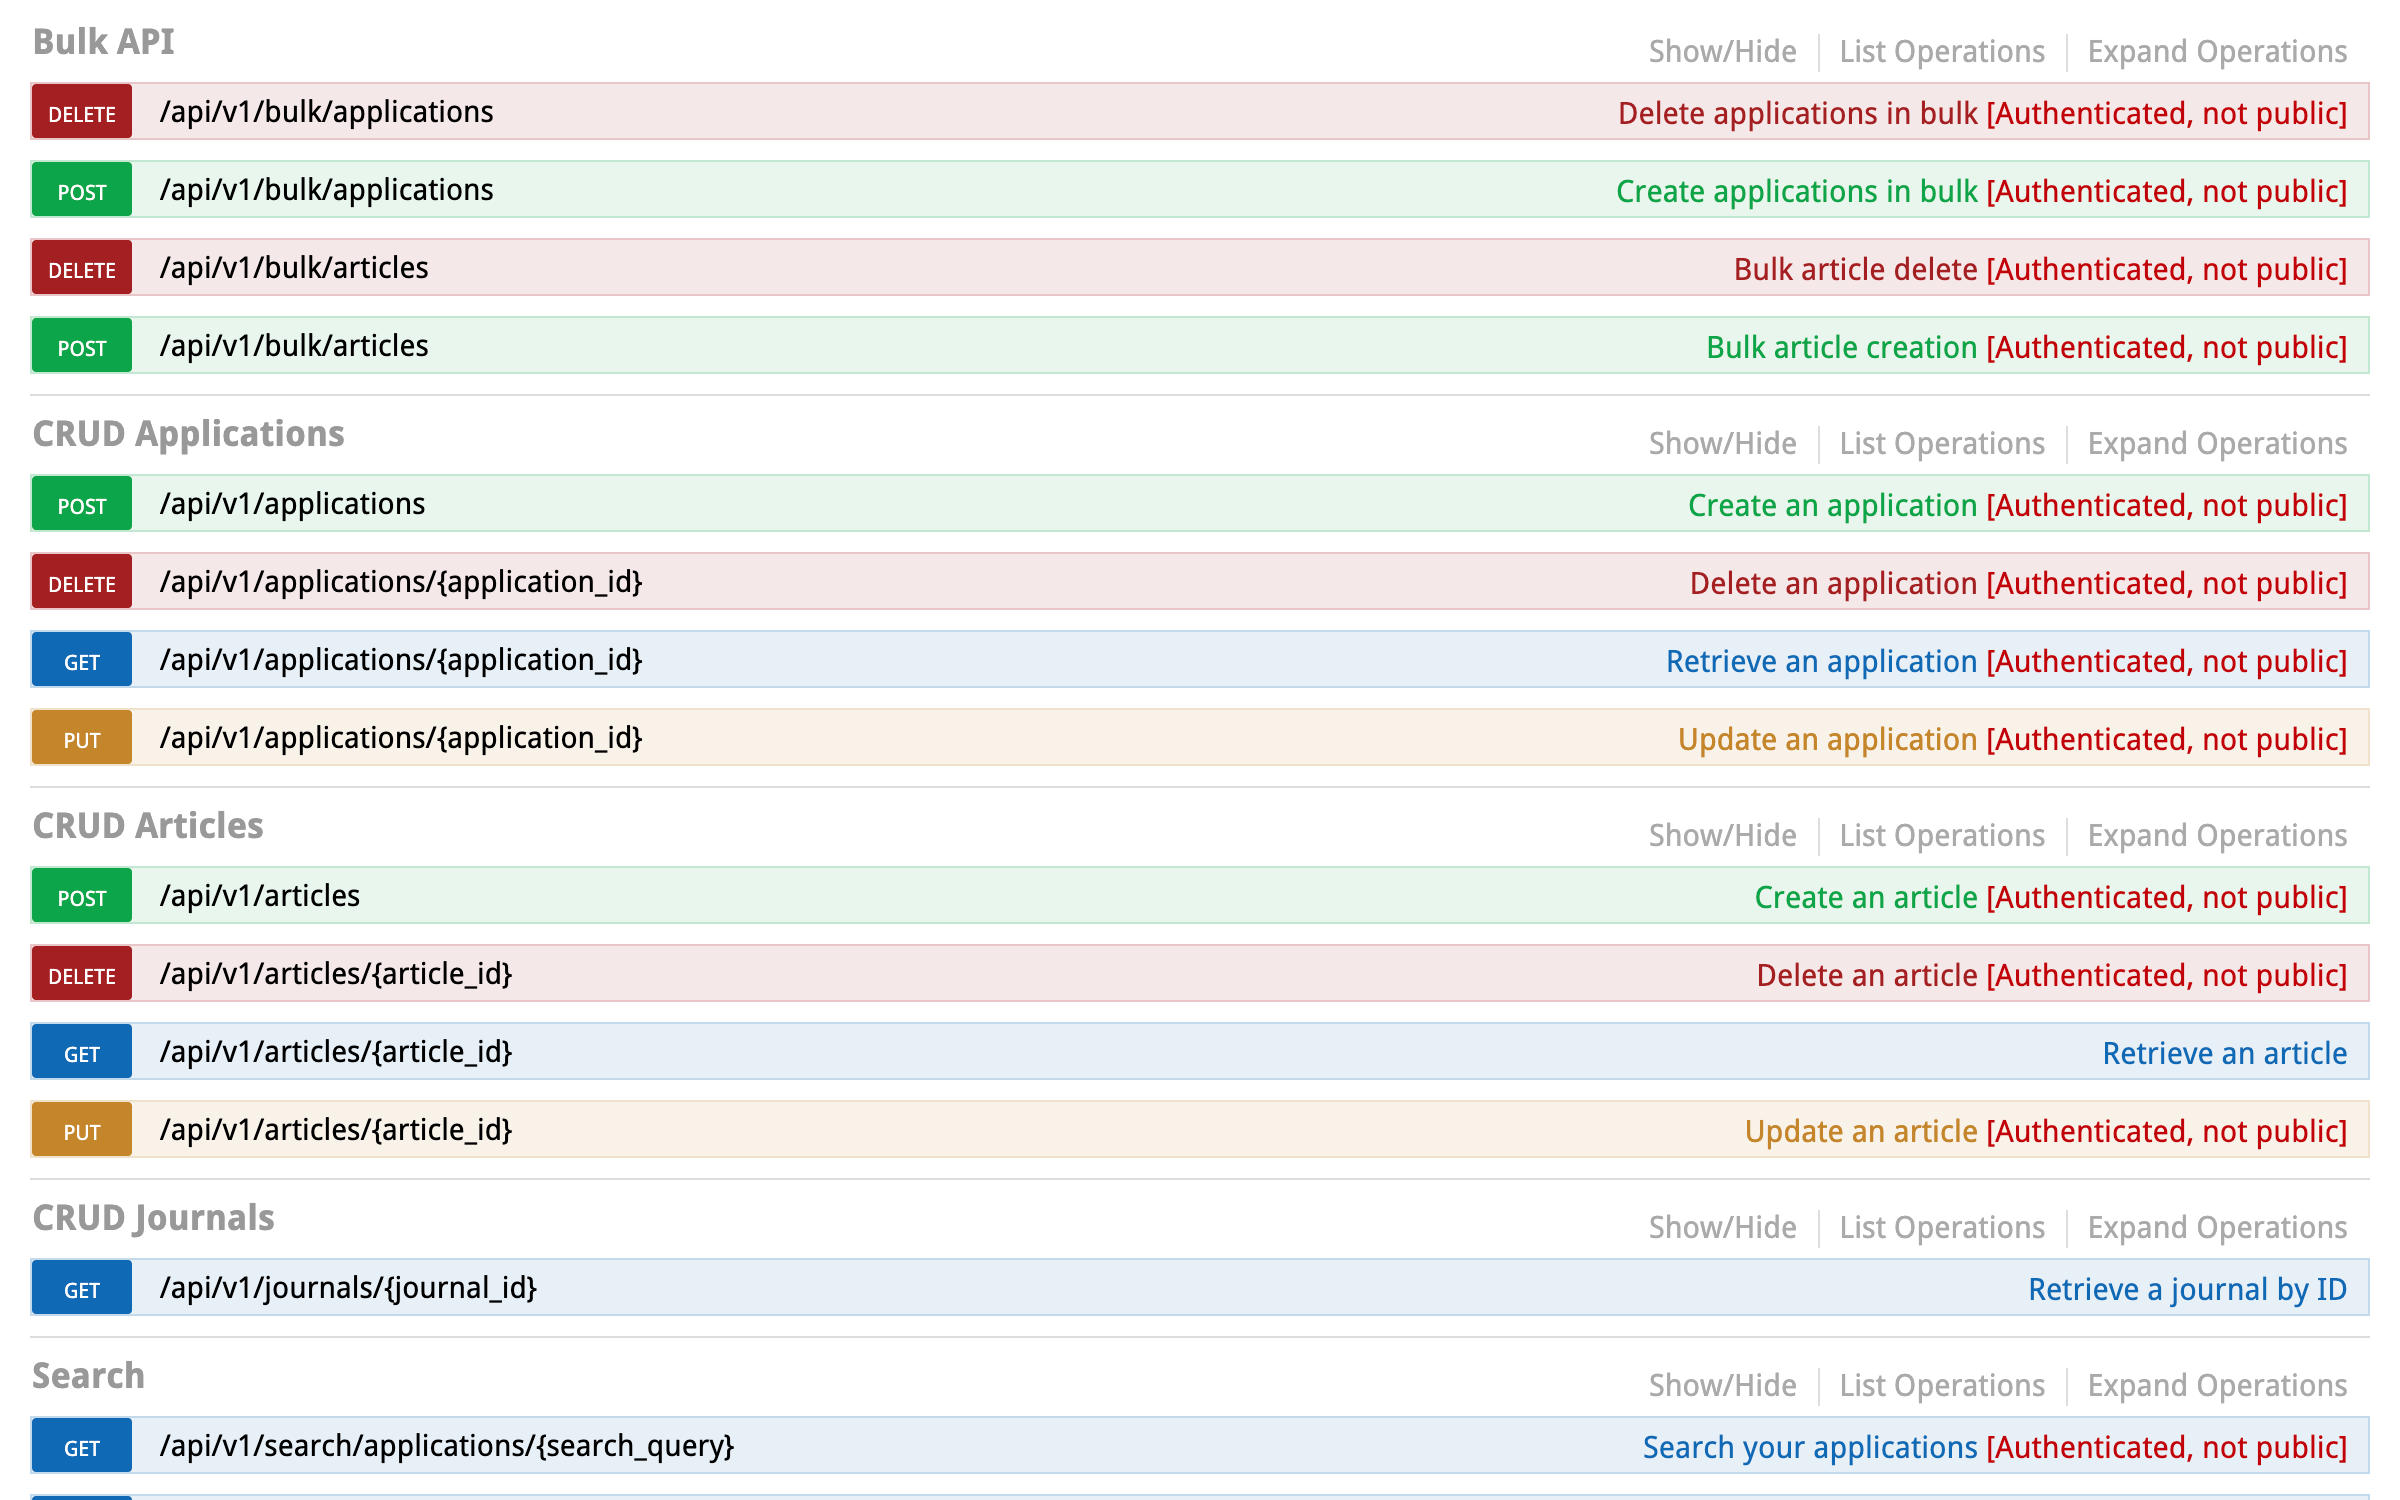2400x1500 pixels.
Task: Toggle Show/Hide for CRUD Articles section
Action: (x=1722, y=835)
